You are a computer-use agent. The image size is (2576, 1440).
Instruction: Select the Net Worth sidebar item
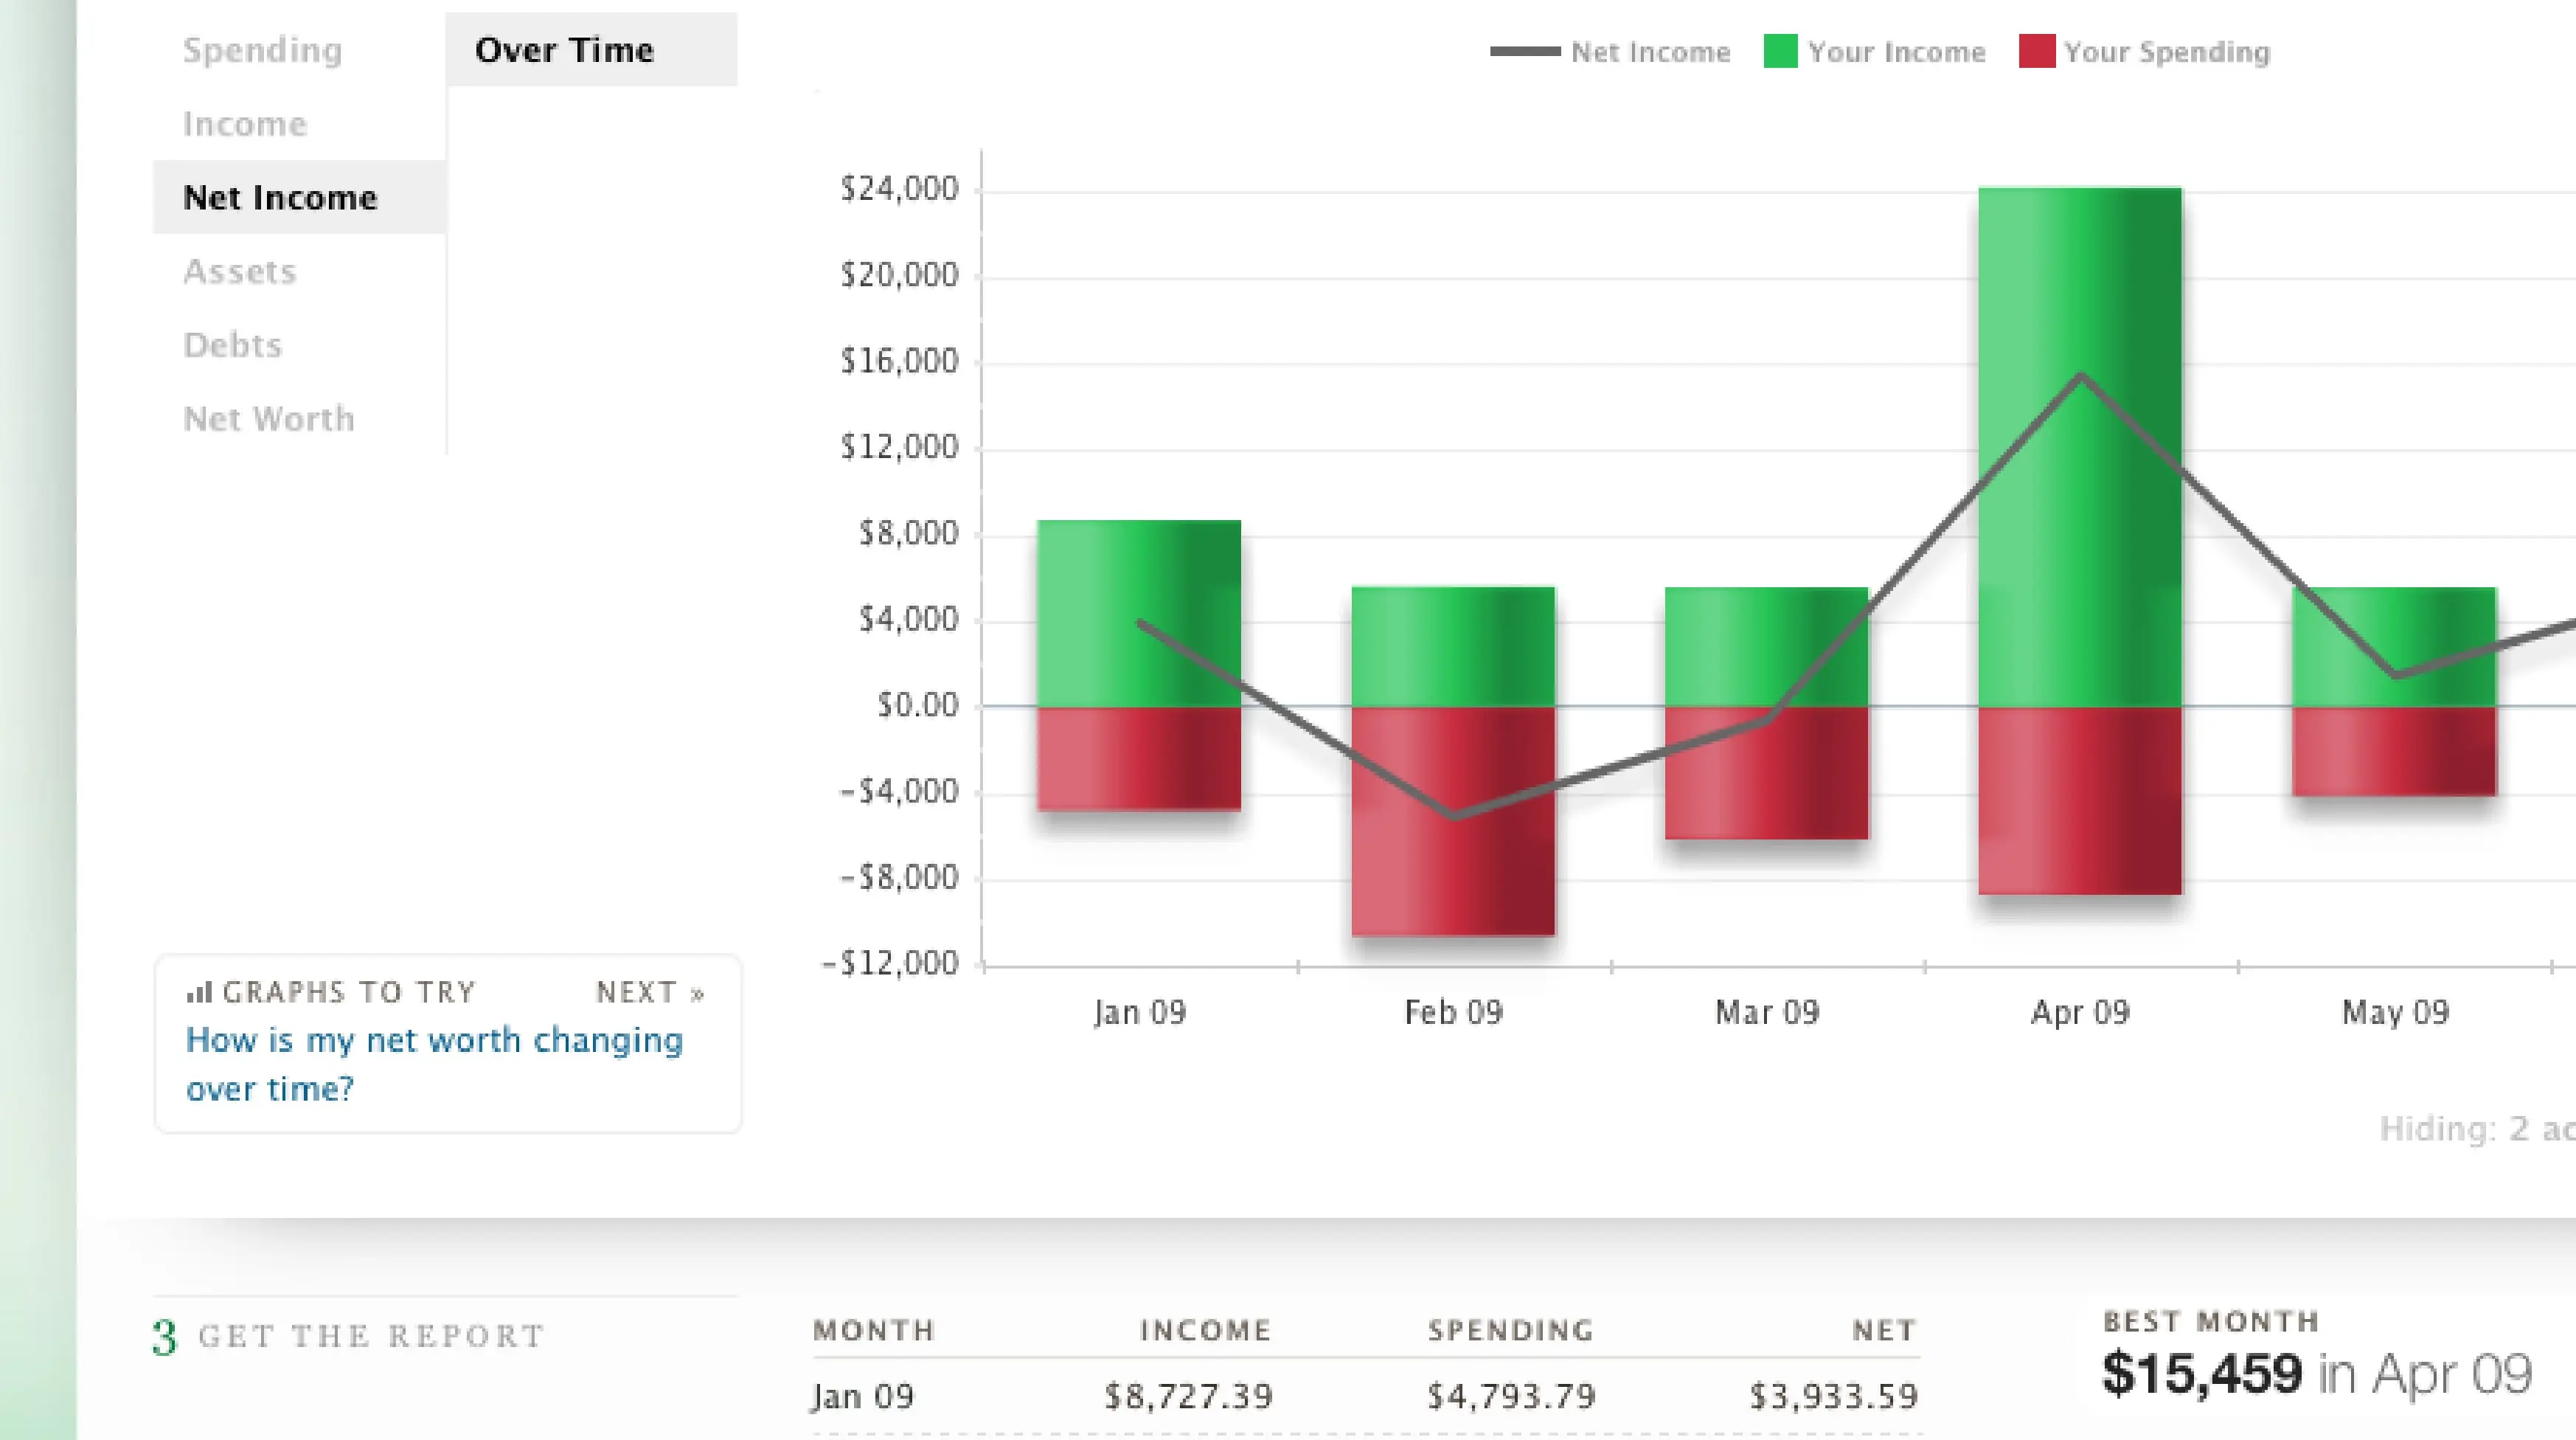[x=269, y=418]
